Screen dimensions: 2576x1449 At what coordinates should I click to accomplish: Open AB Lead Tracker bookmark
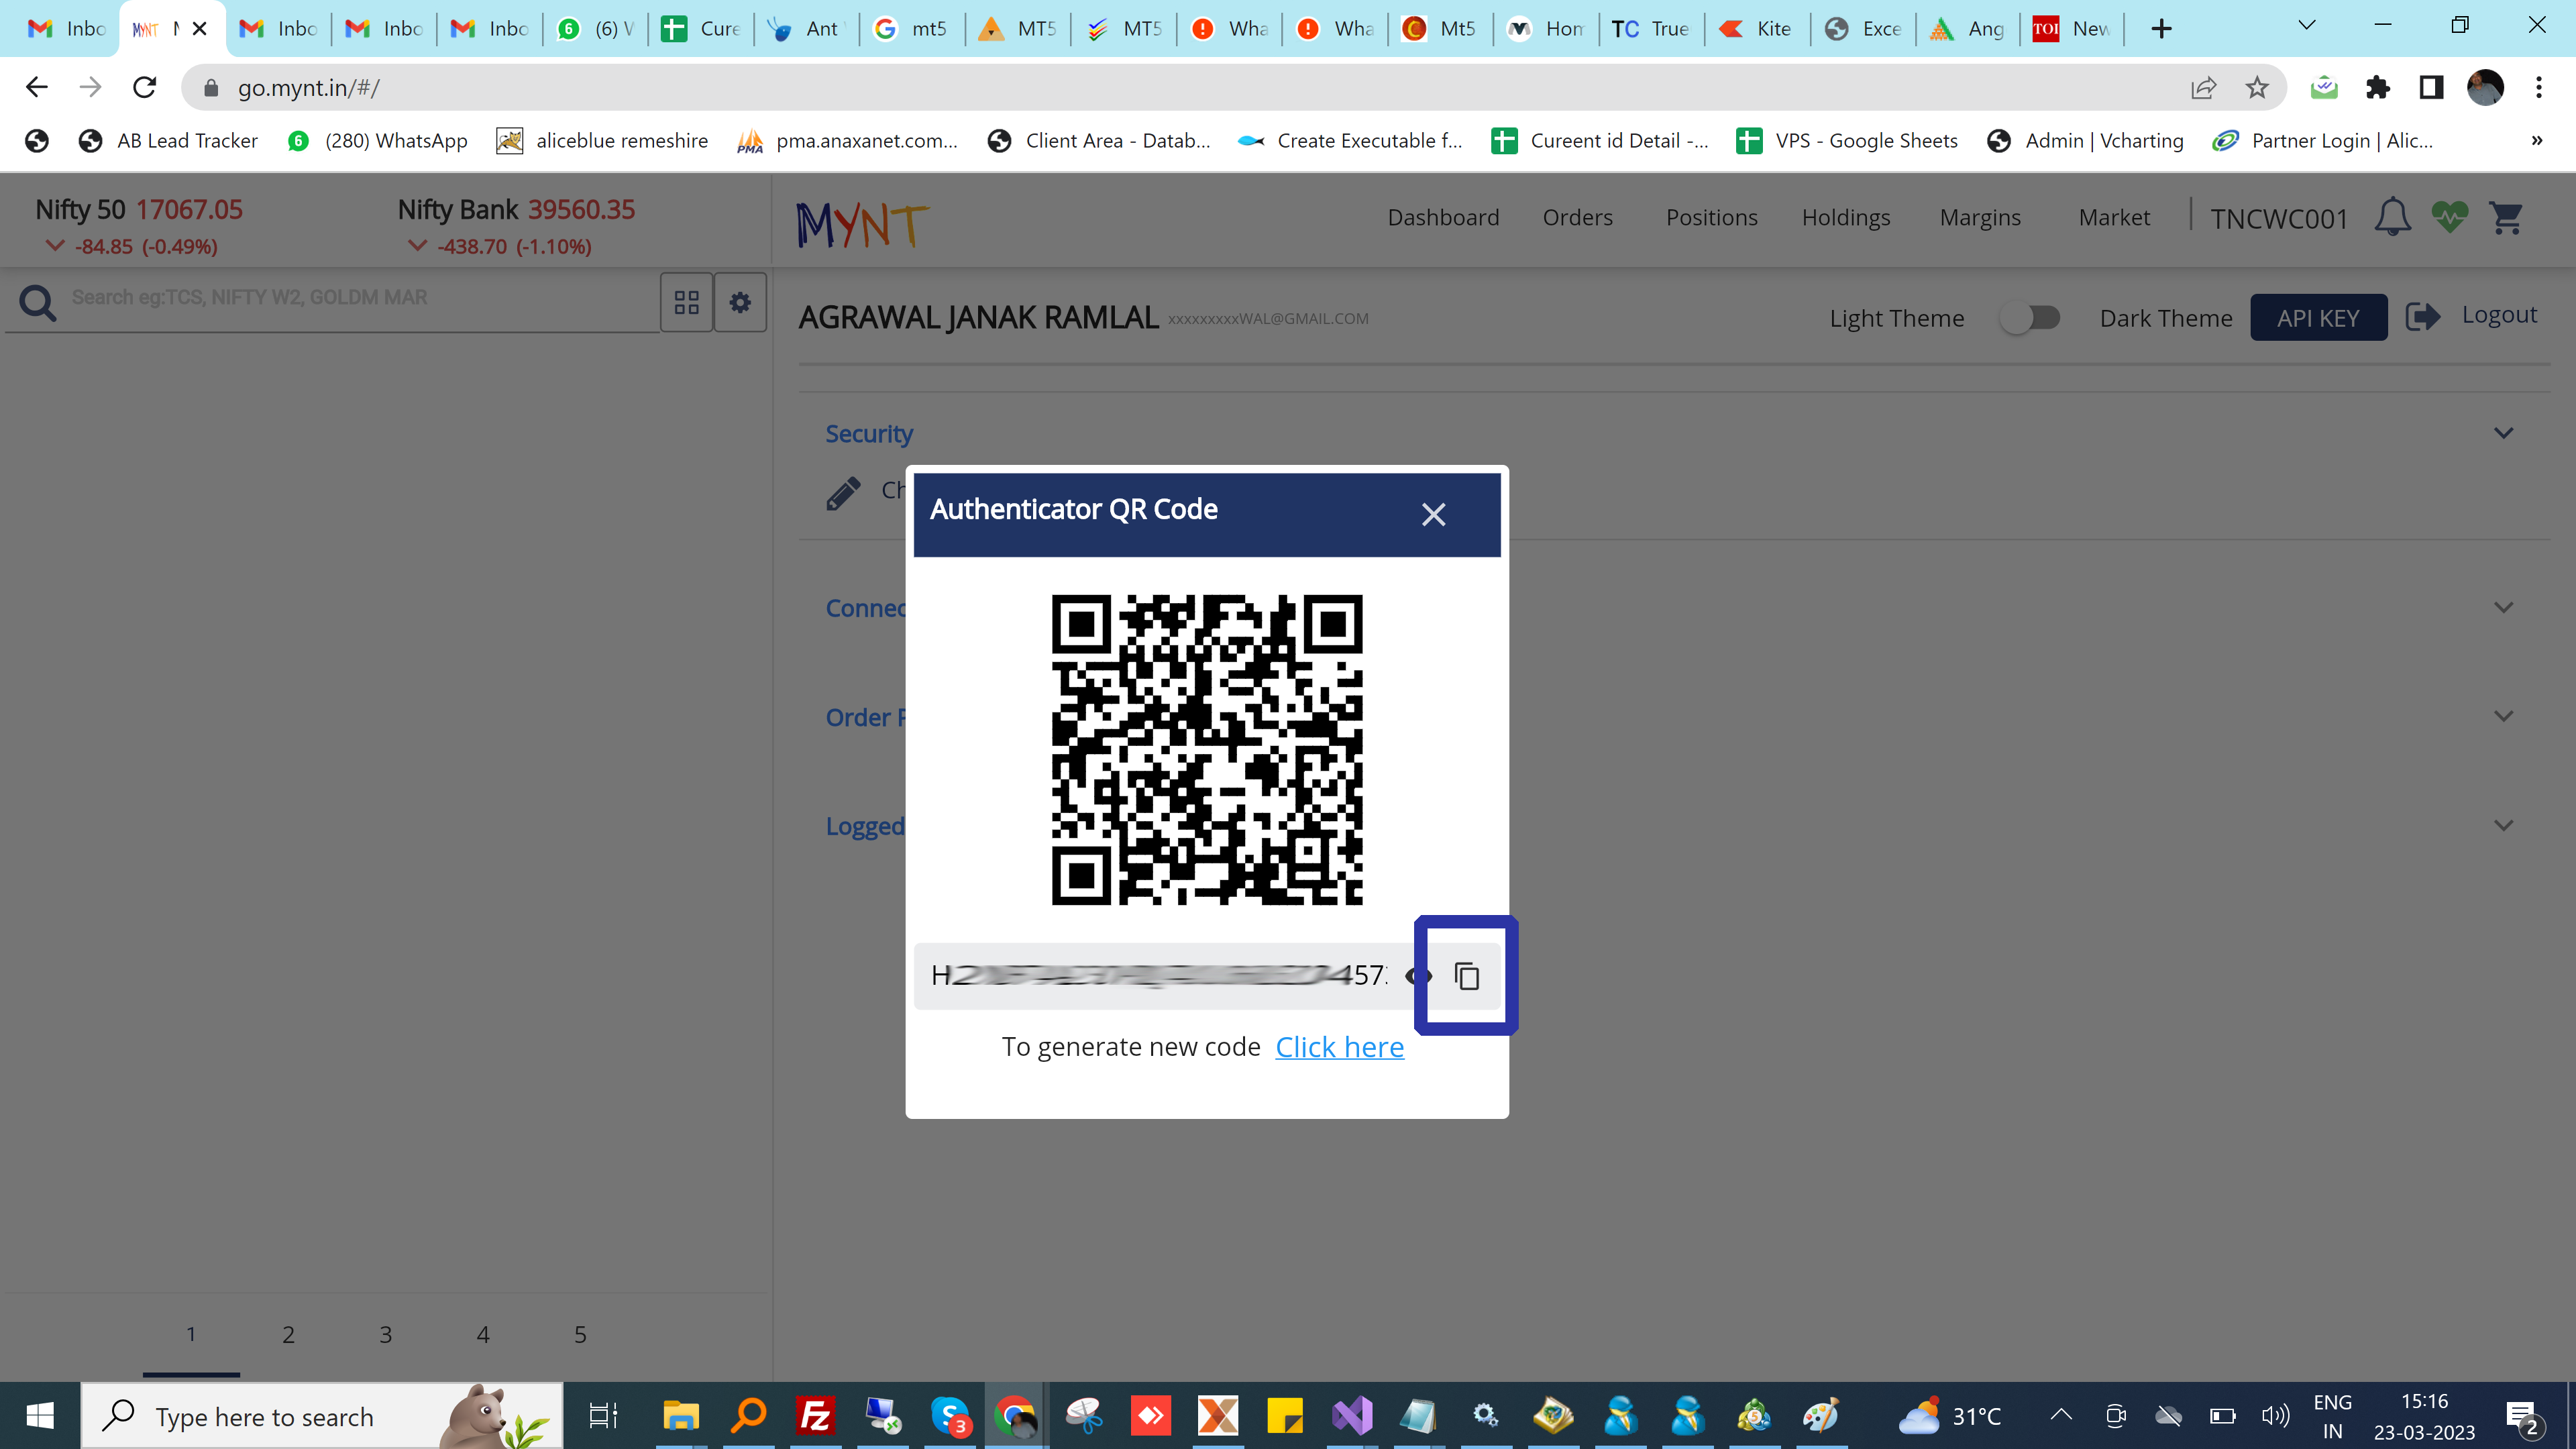[x=168, y=141]
